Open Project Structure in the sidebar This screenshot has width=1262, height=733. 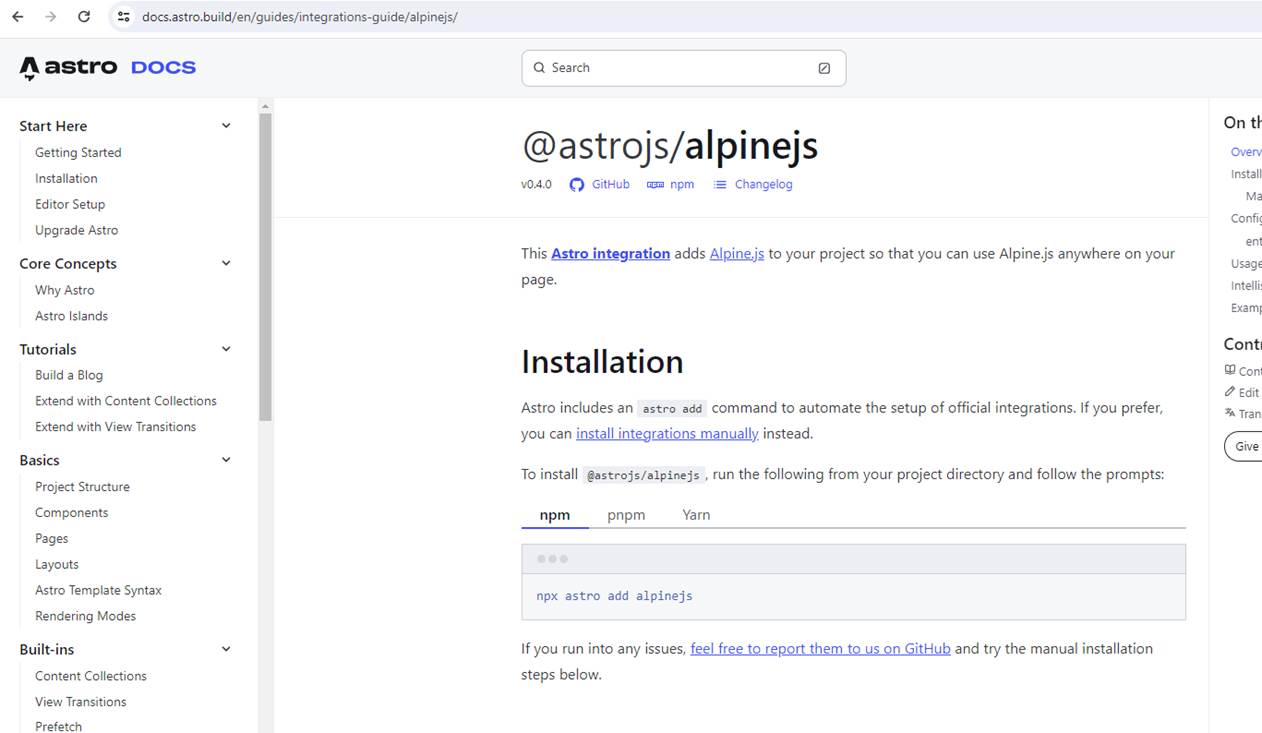(x=82, y=488)
